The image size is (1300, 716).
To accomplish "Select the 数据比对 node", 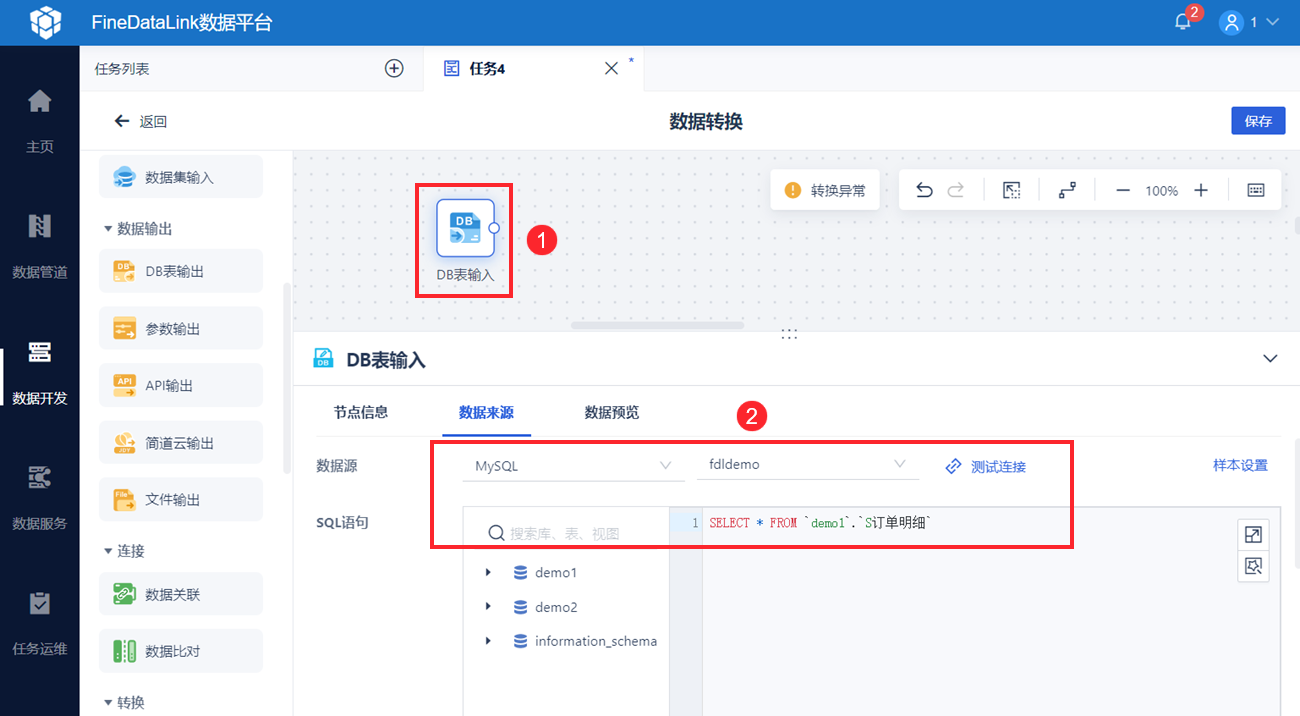I will (181, 651).
